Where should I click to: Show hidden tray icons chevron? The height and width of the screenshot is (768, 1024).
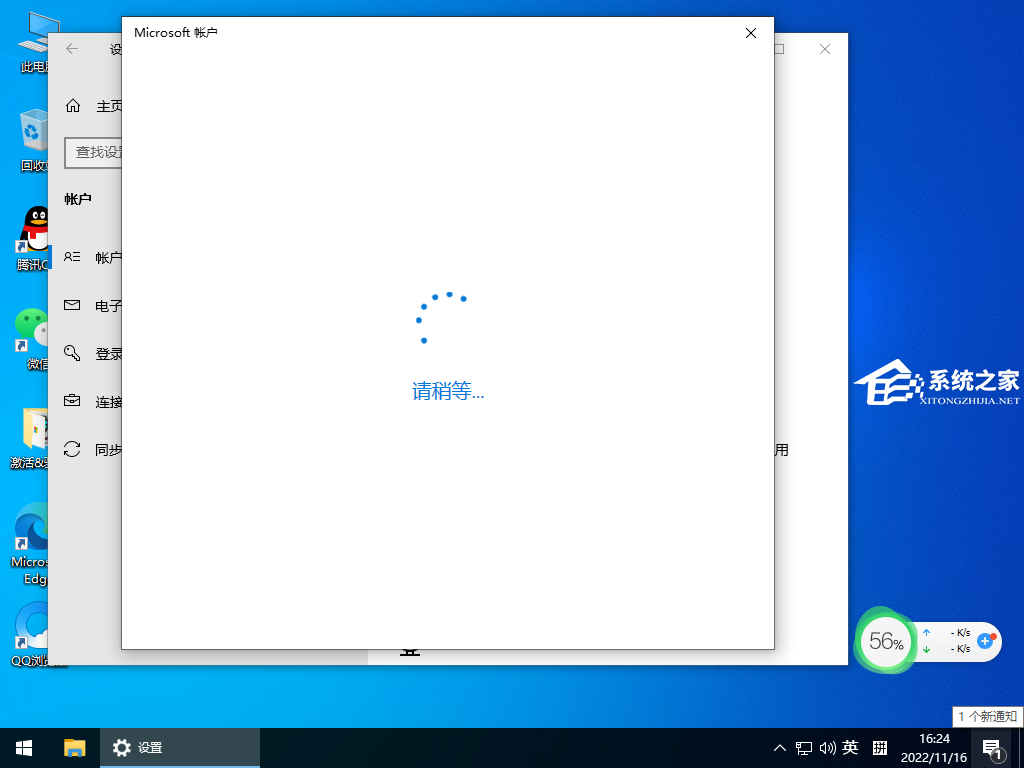pos(780,747)
